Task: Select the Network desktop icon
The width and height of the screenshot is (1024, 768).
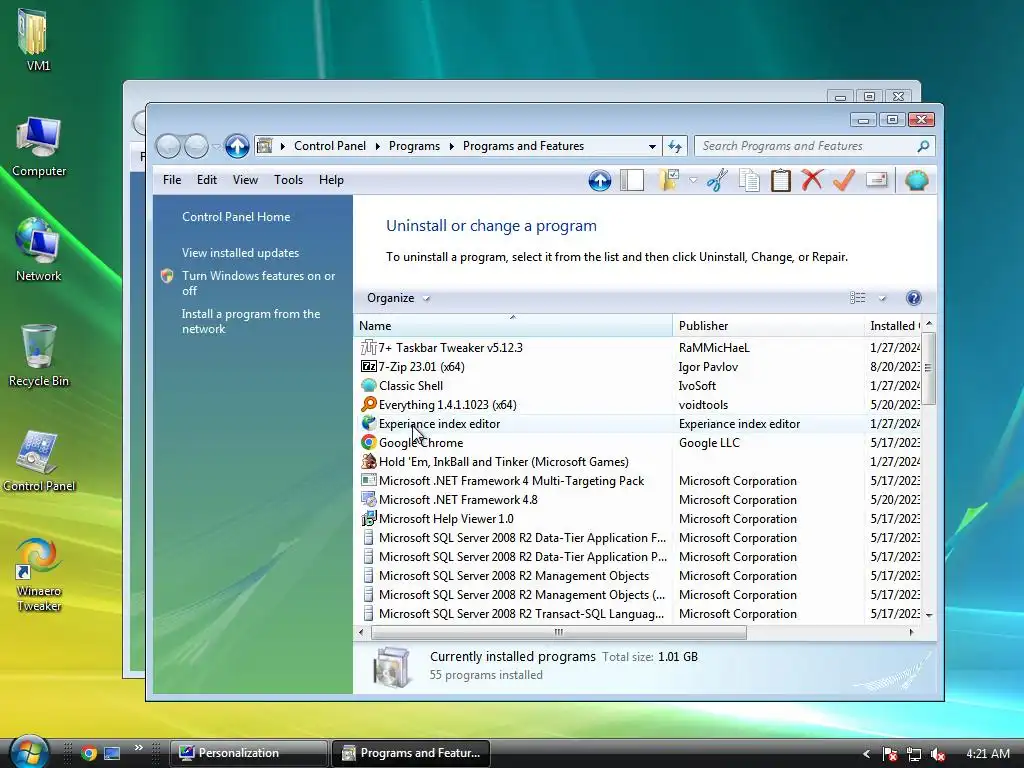Action: (x=39, y=250)
